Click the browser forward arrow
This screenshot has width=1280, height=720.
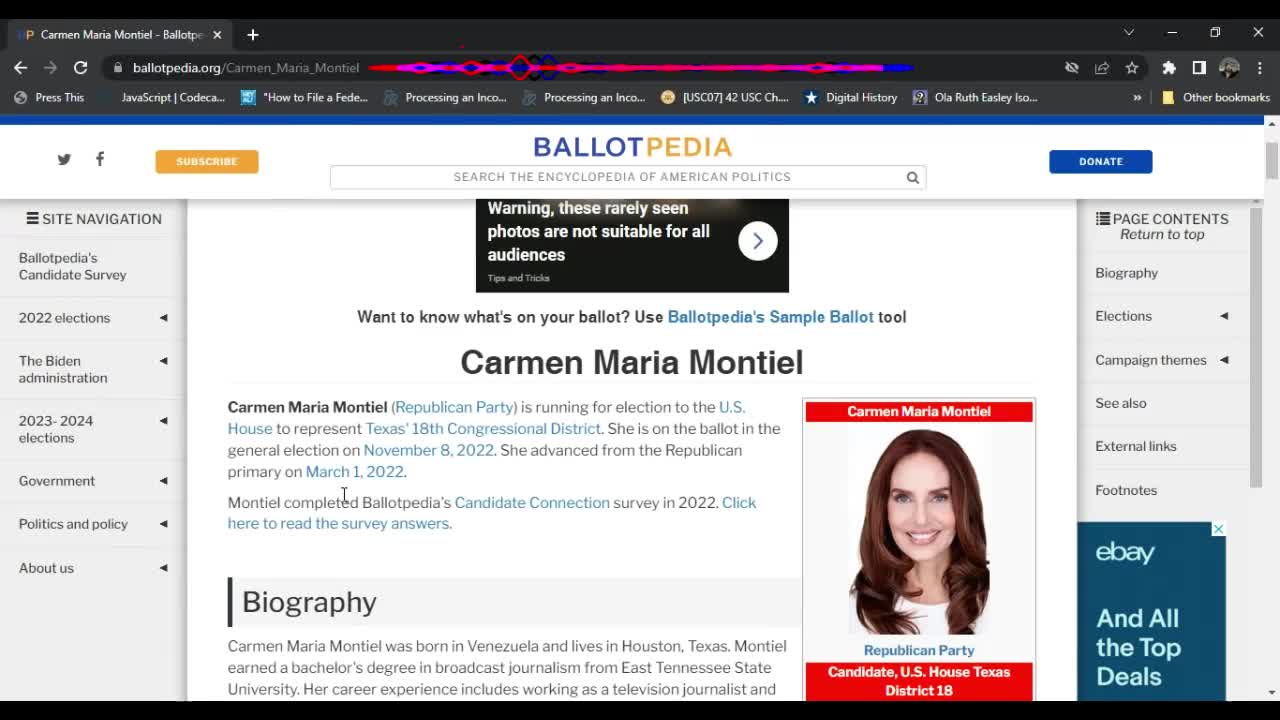pos(50,67)
